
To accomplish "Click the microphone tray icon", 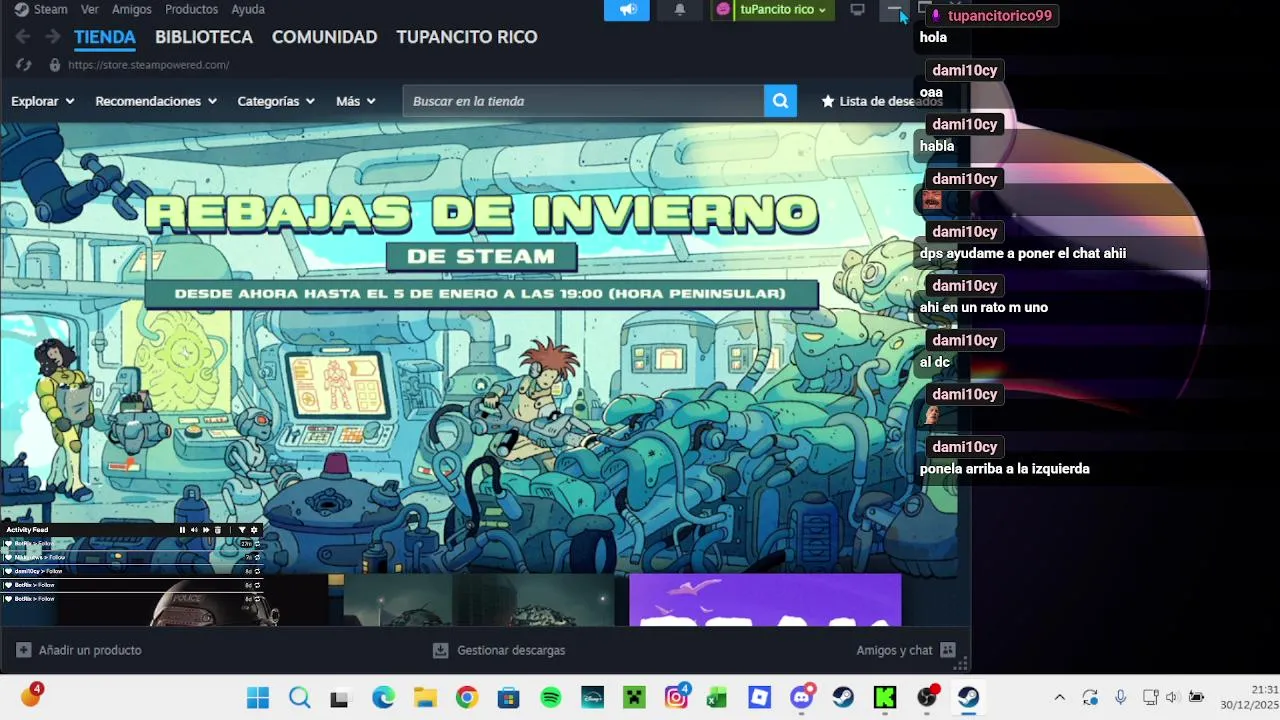I will tap(1120, 697).
